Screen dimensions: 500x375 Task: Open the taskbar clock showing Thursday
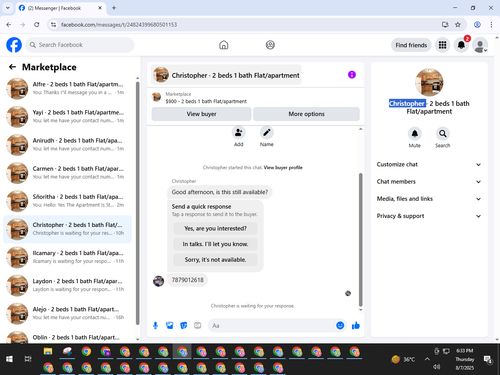(465, 359)
